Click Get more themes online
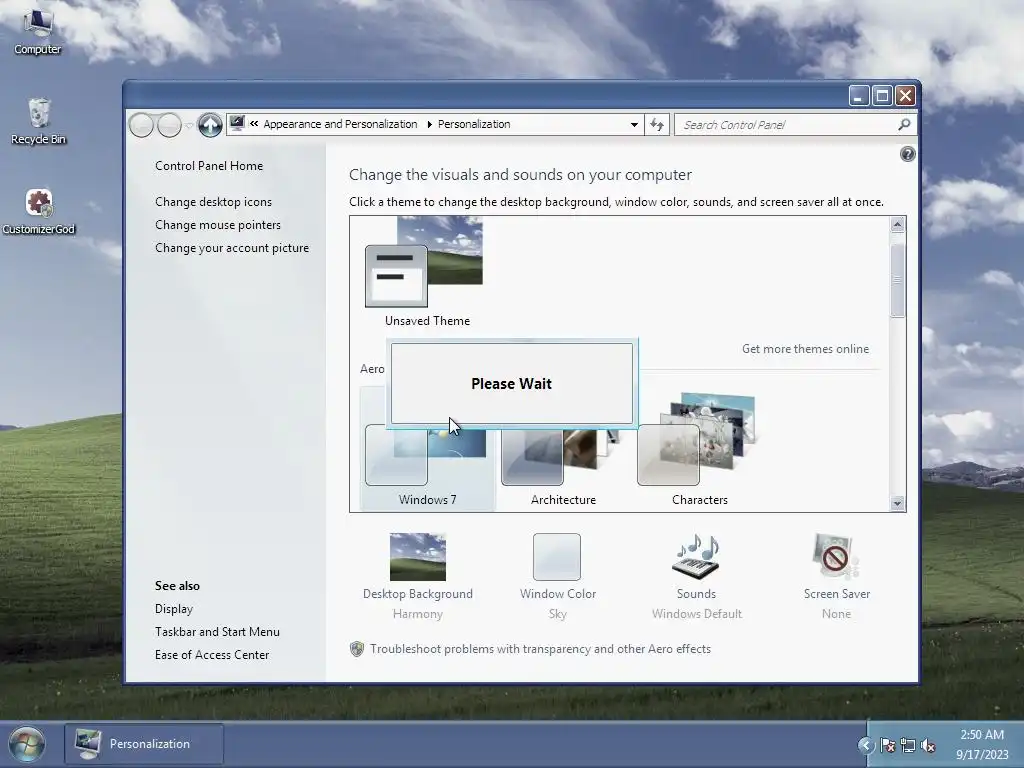Screen dimensions: 1024x768 click(805, 349)
